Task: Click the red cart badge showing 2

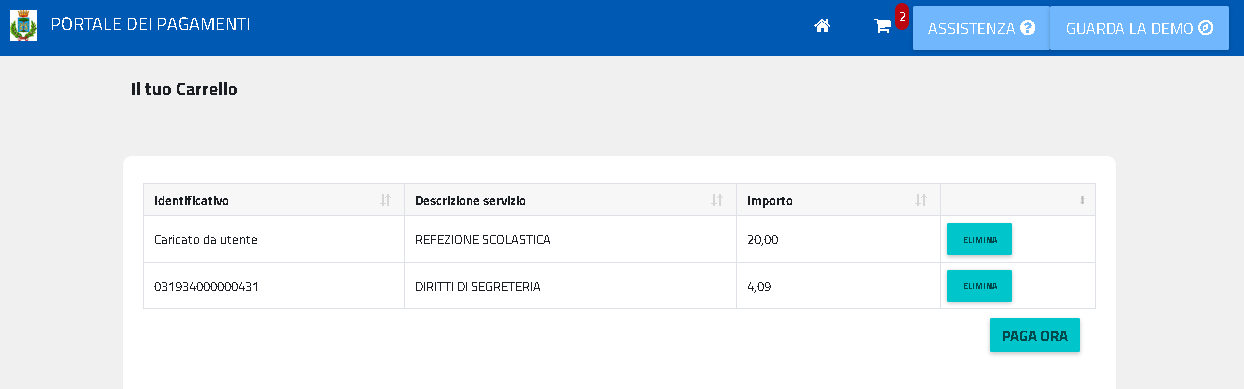Action: click(x=902, y=17)
